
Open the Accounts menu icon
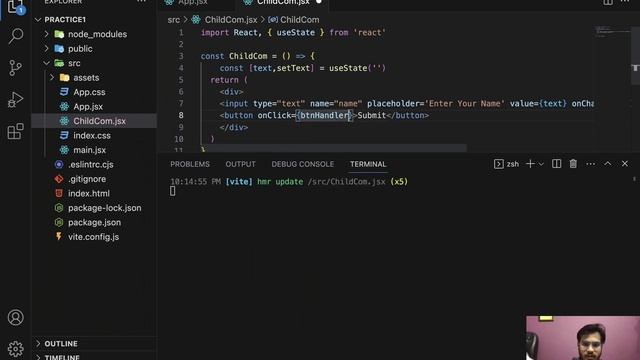(16, 317)
